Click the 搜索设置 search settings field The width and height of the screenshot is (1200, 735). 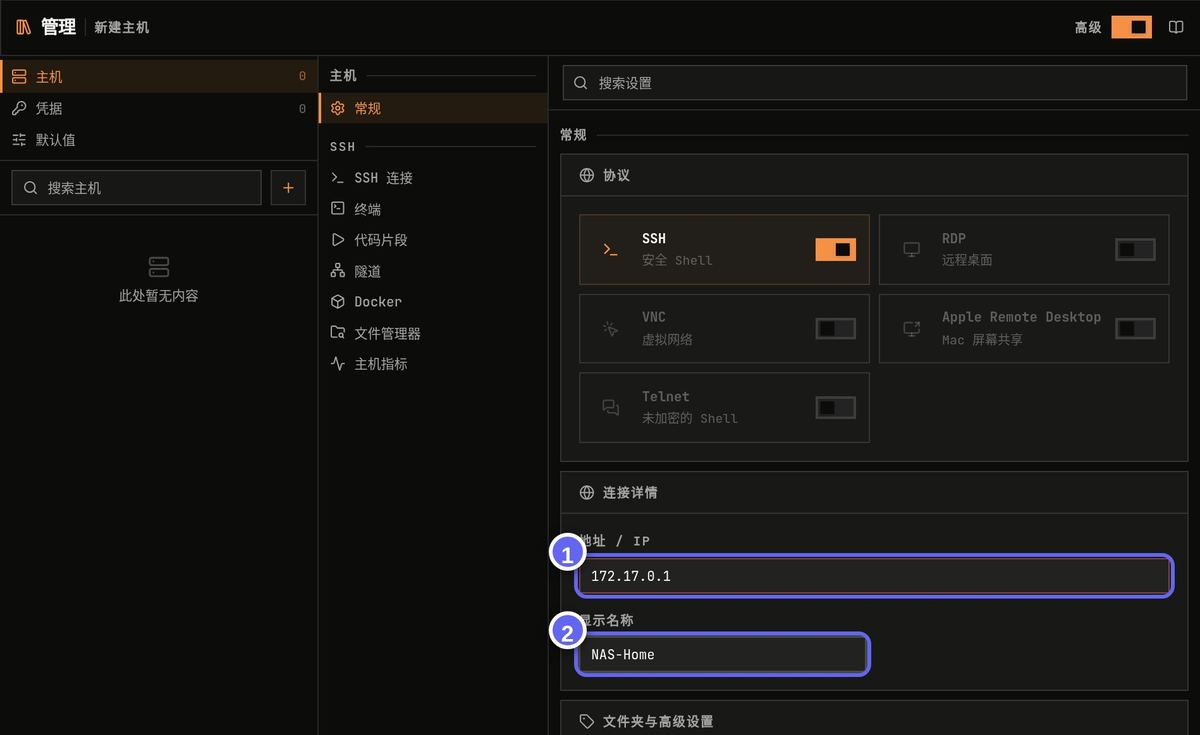(875, 83)
